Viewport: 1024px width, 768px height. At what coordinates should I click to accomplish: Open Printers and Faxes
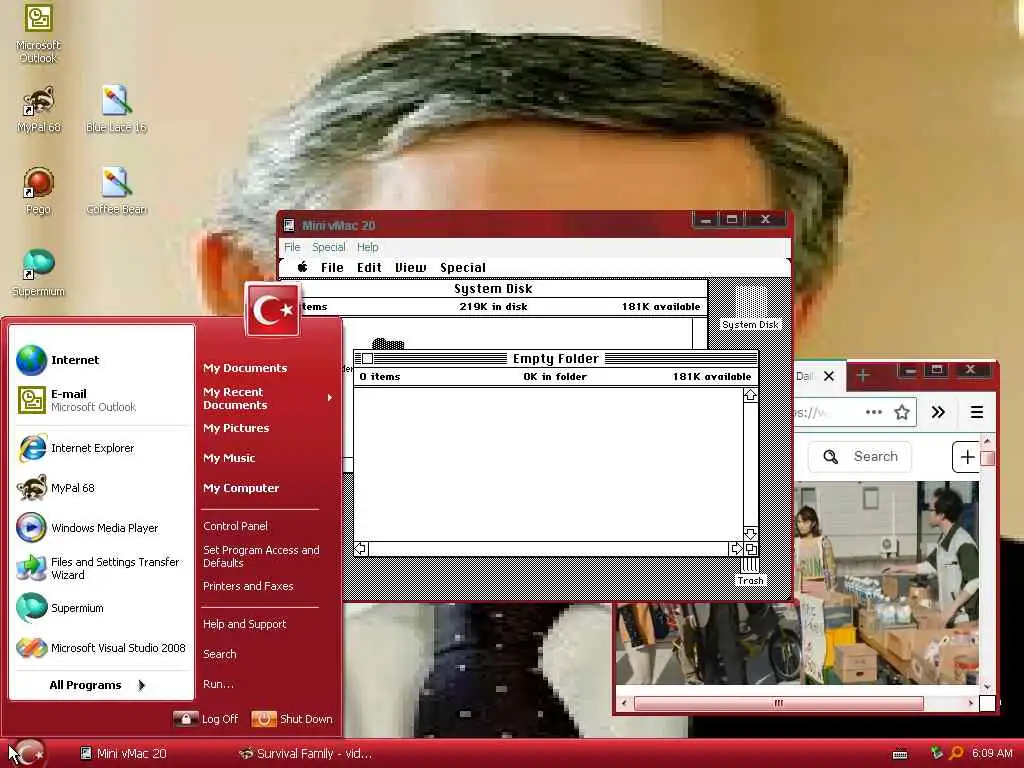click(x=248, y=586)
